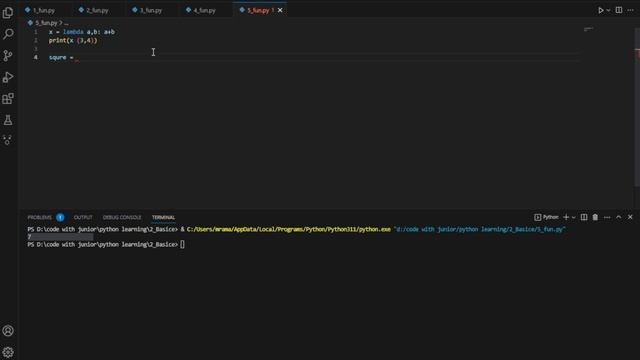
Task: Click the minimap preview in the editor
Action: (x=588, y=29)
